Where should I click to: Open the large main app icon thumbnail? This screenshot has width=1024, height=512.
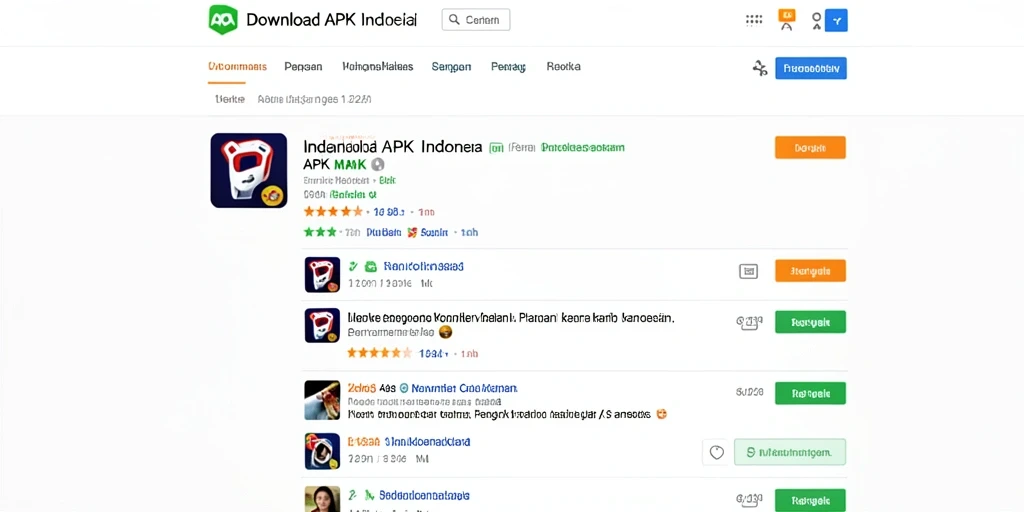point(249,170)
